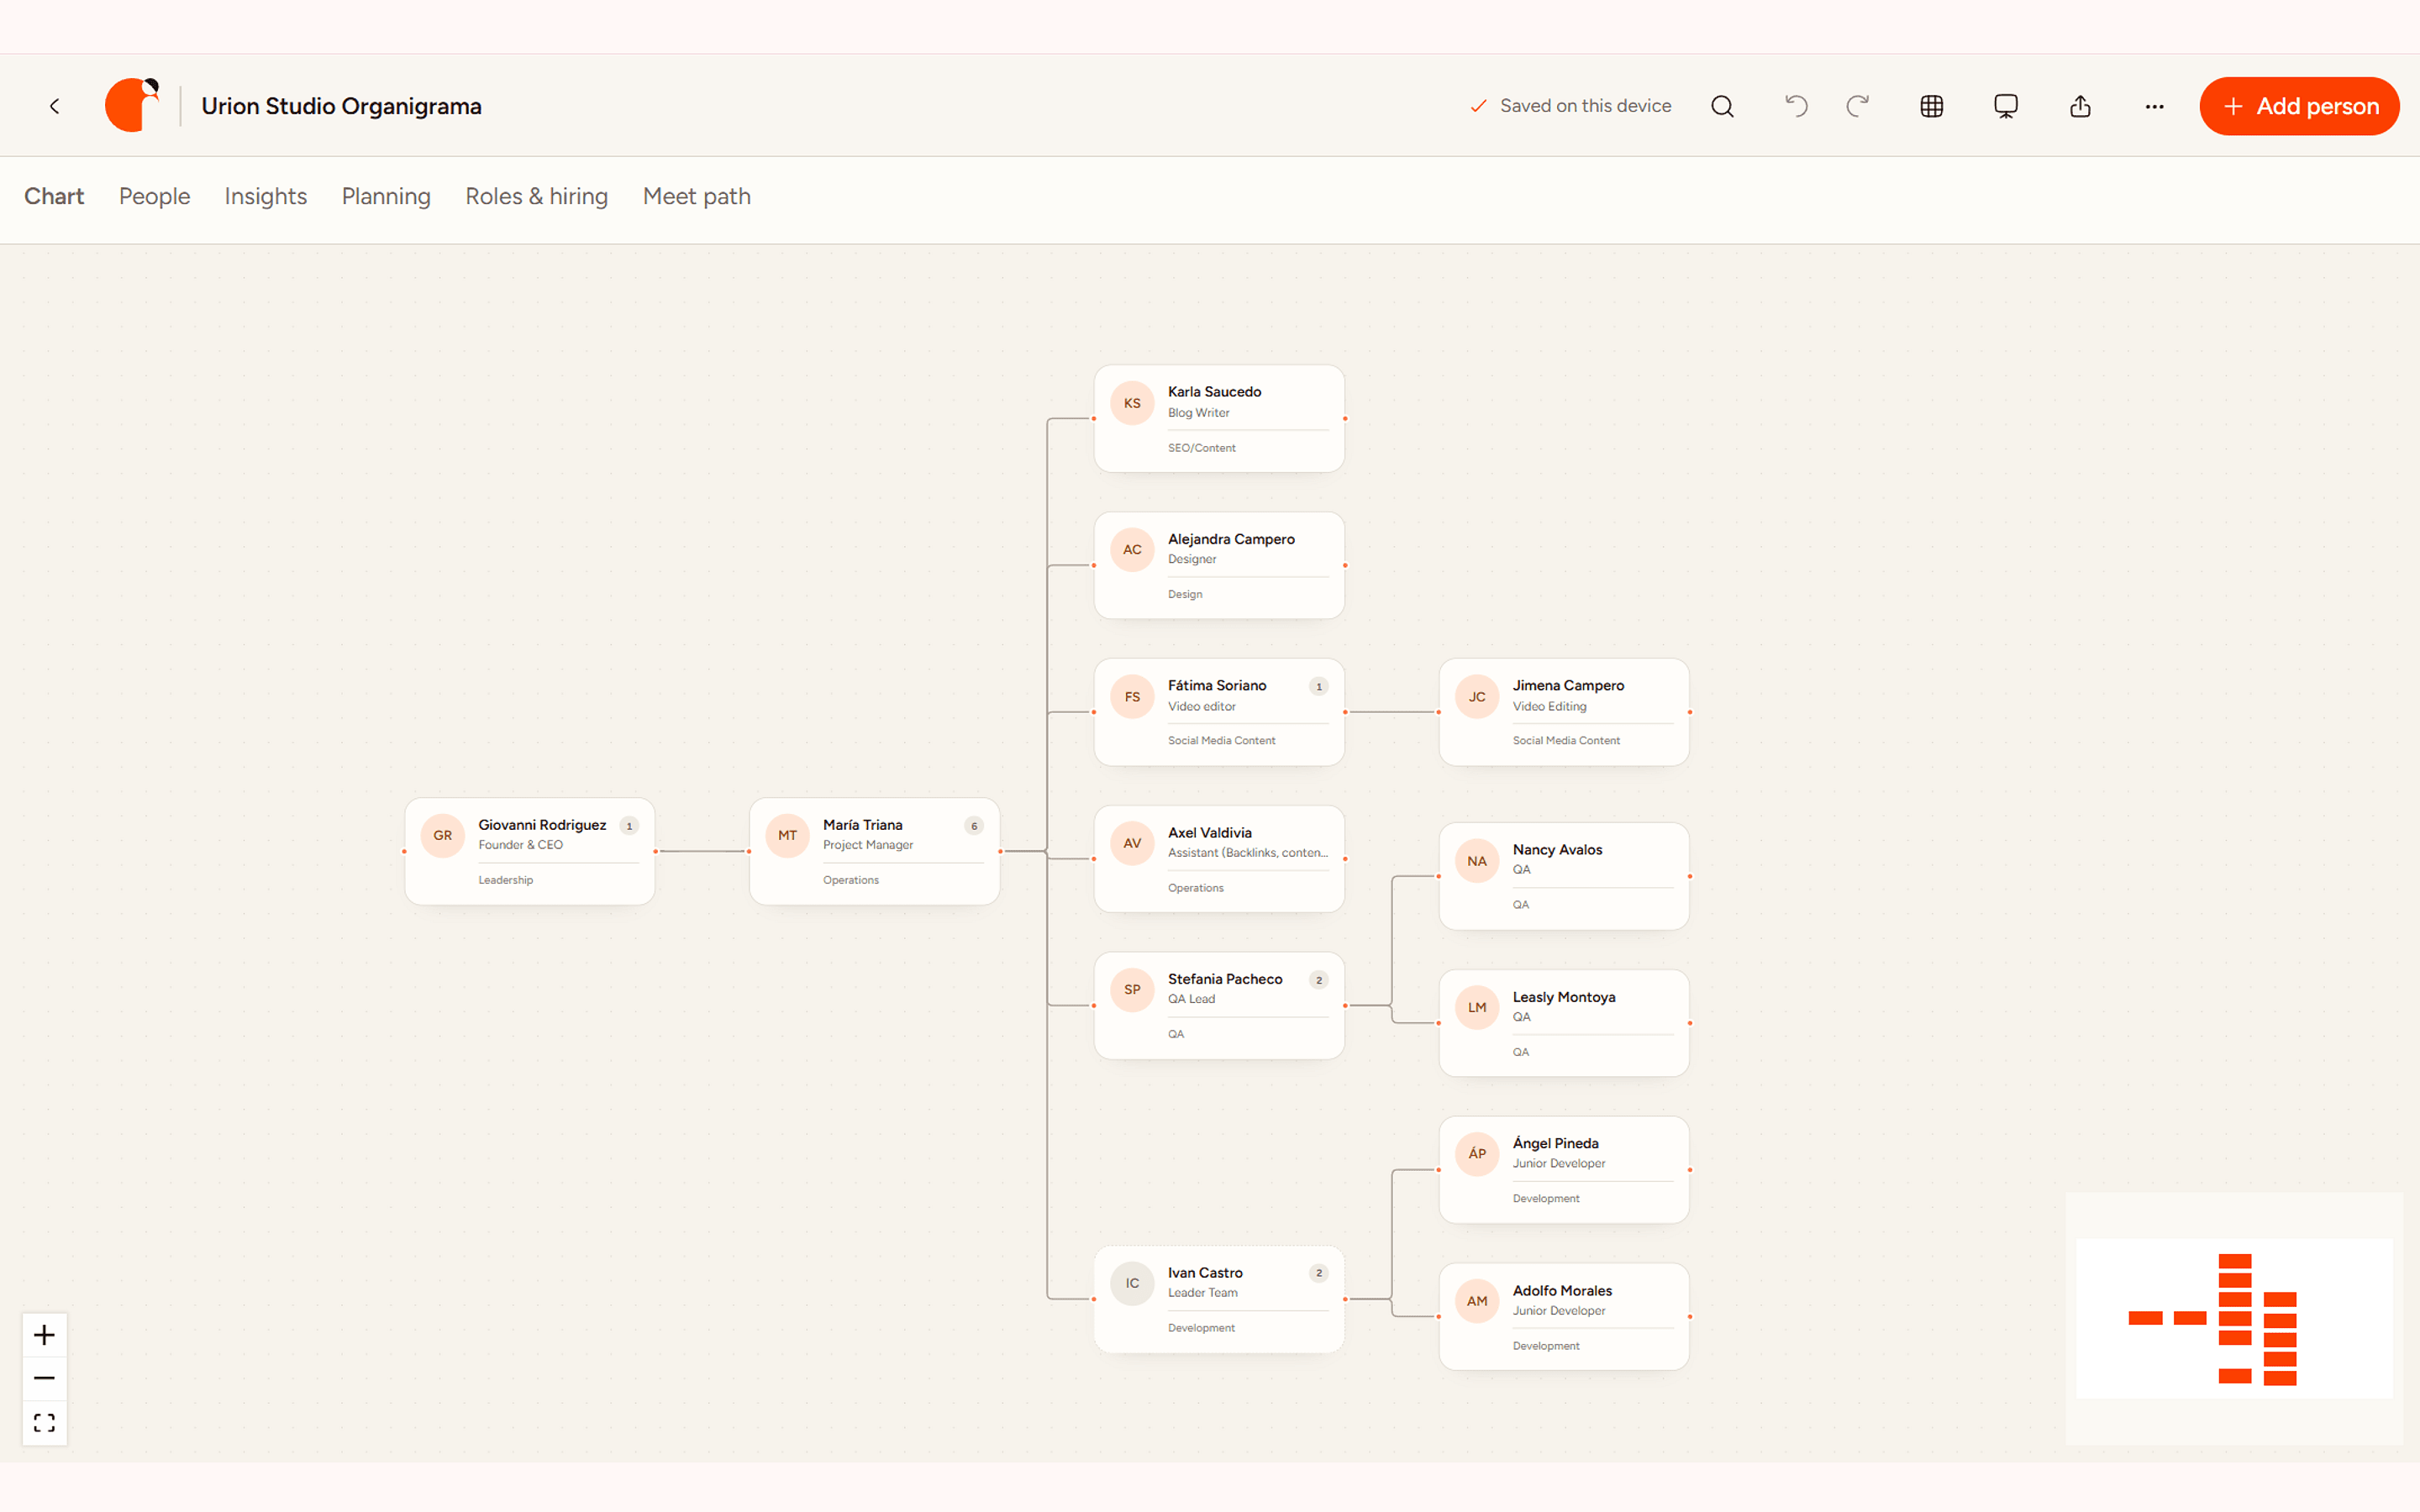Click the Leasly Montoya name
This screenshot has width=2420, height=1512.
[1564, 997]
